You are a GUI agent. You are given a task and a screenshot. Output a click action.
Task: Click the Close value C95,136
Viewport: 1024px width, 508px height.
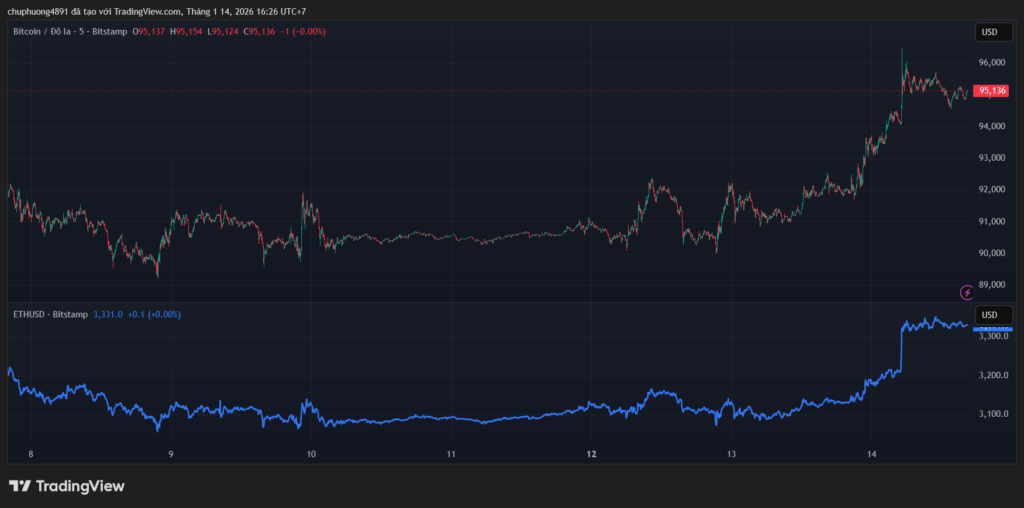260,32
